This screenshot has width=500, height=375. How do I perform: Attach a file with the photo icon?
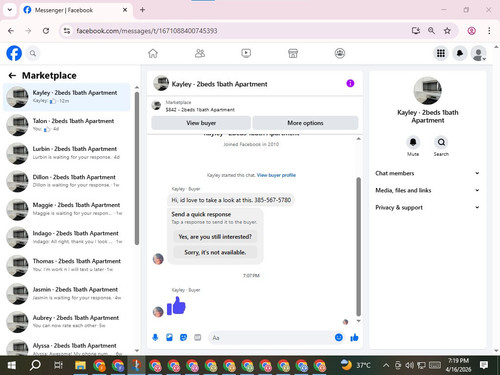169,338
